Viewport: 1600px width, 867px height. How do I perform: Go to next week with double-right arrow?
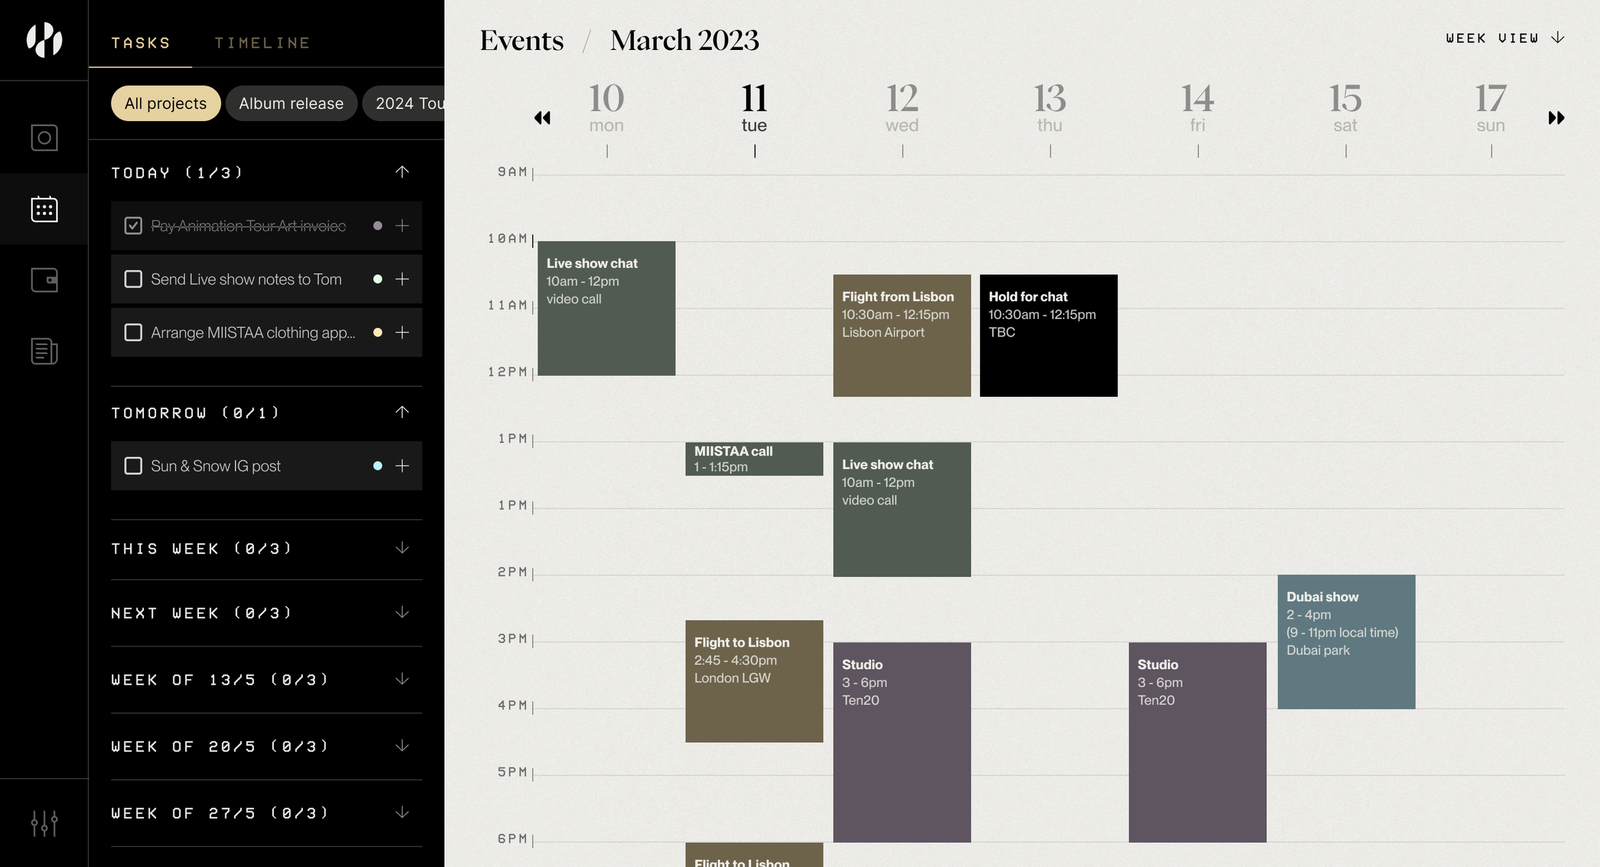pyautogui.click(x=1556, y=118)
